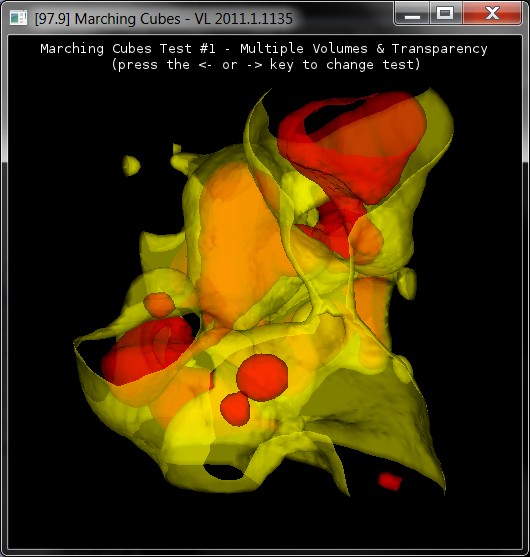
Task: Click the biggest red sphere near bottom center
Action: pyautogui.click(x=262, y=377)
